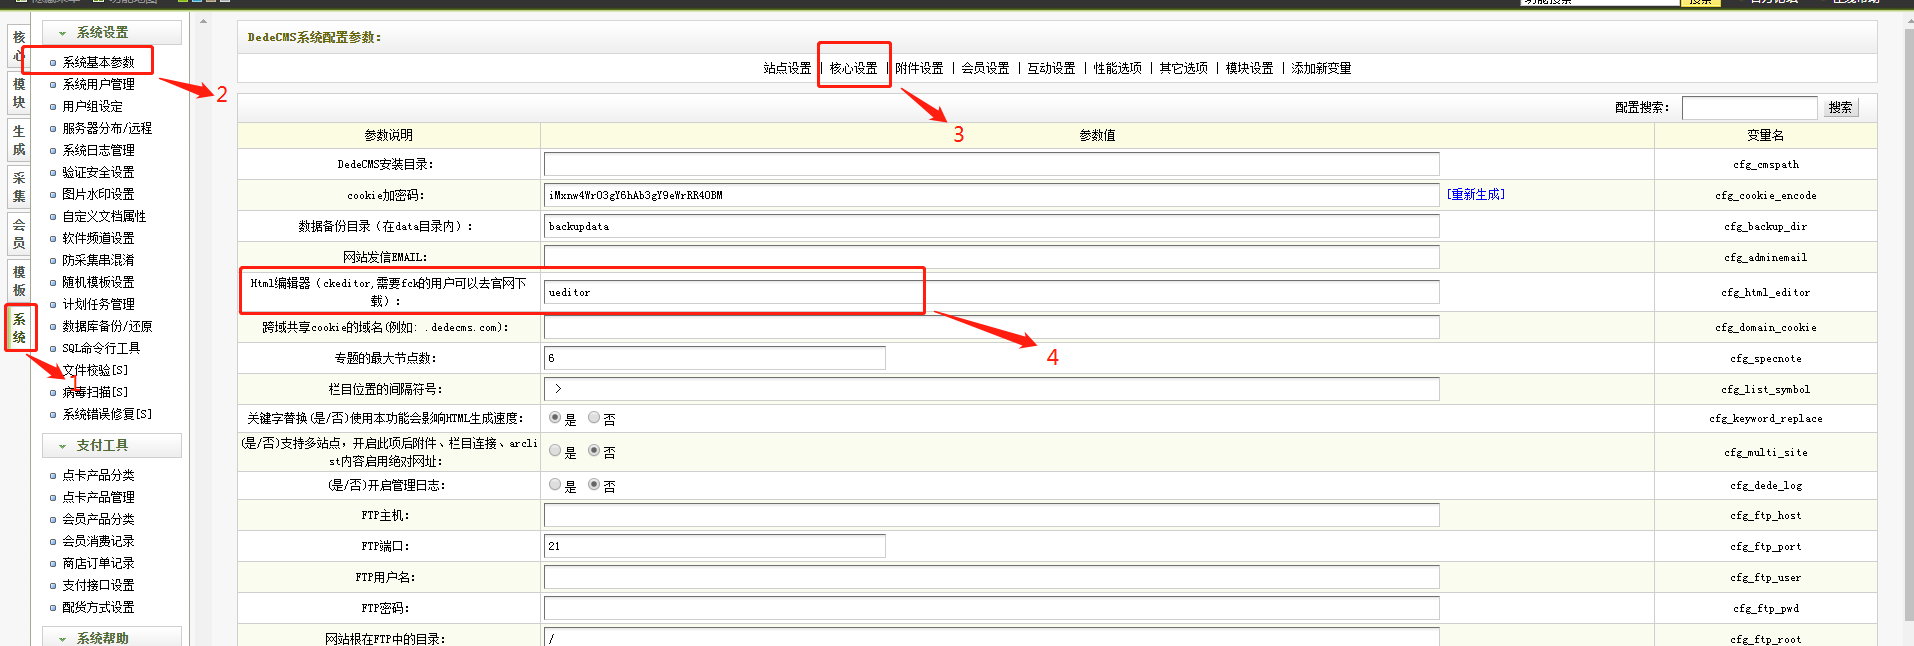Open the 核心 sidebar tab
Viewport: 1914px width, 646px height.
19,46
